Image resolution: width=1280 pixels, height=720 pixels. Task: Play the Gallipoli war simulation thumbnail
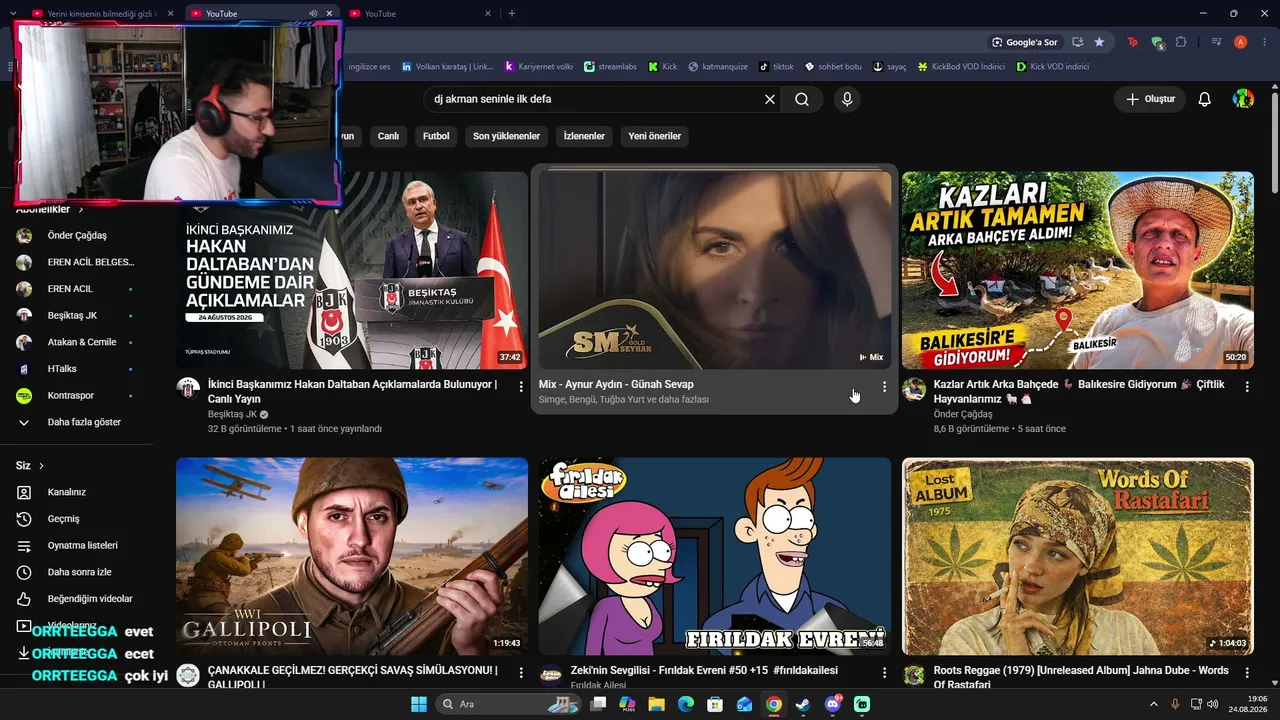(352, 556)
